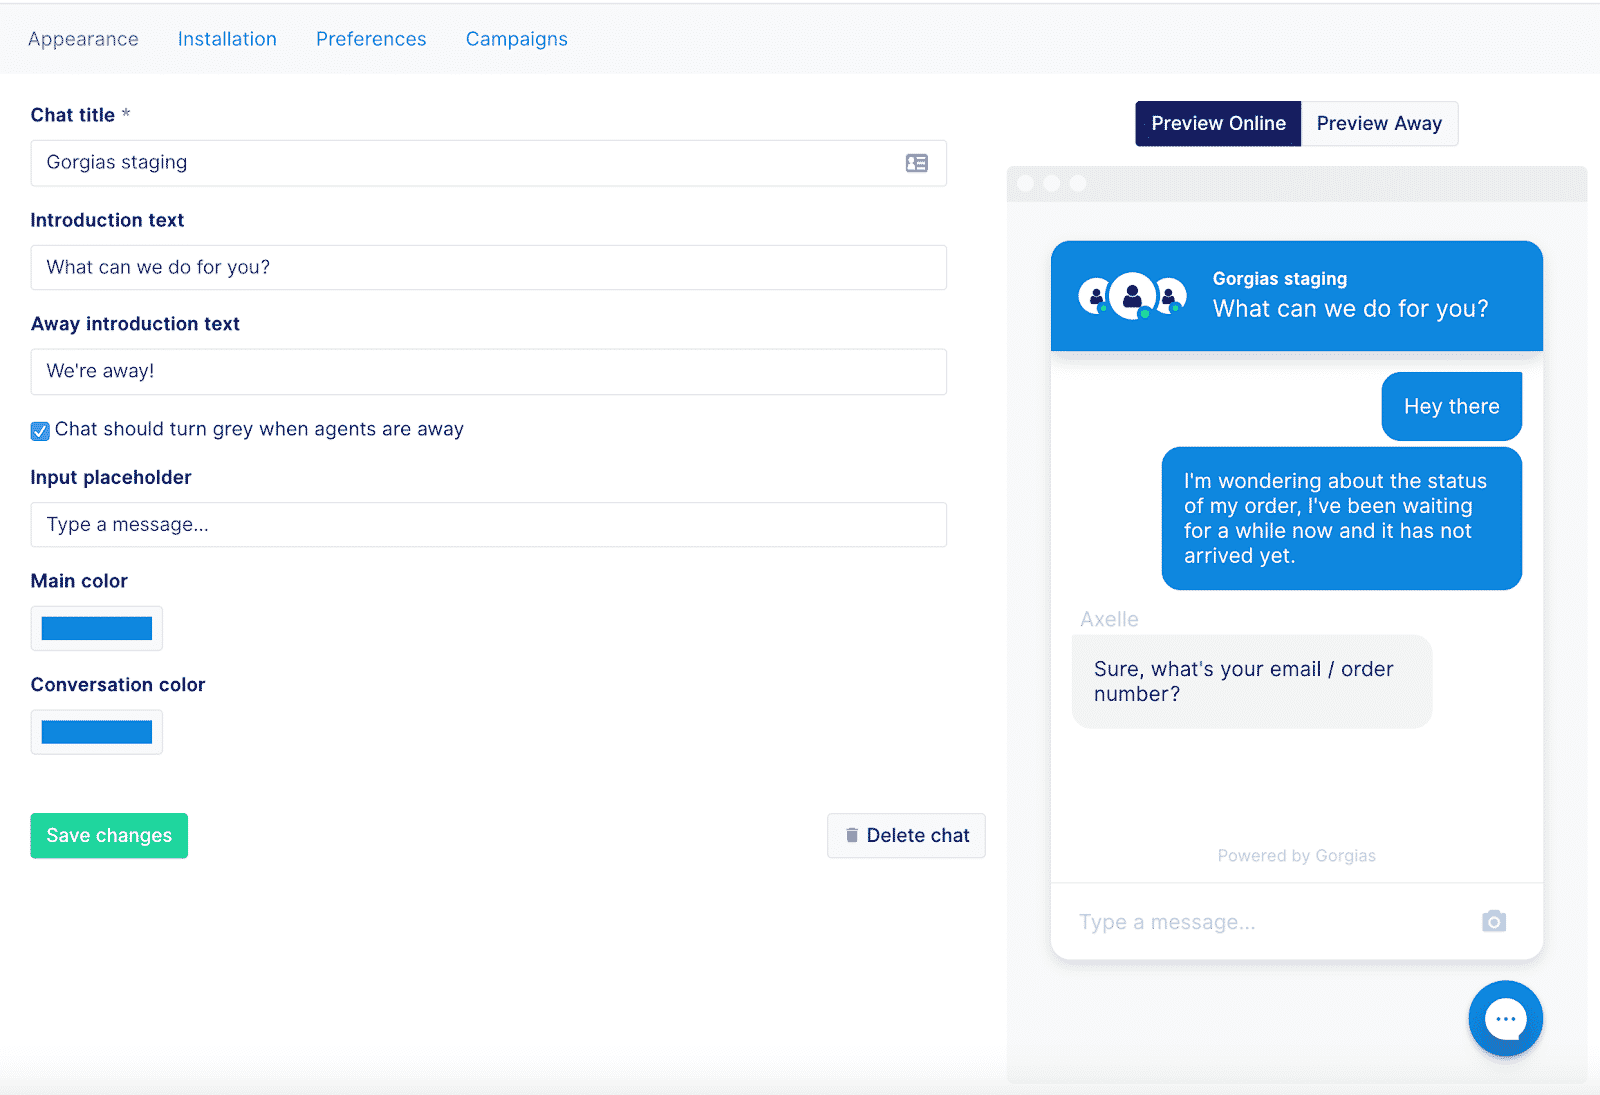The image size is (1600, 1095).
Task: Click the floating chat bubble launcher icon
Action: pos(1505,1019)
